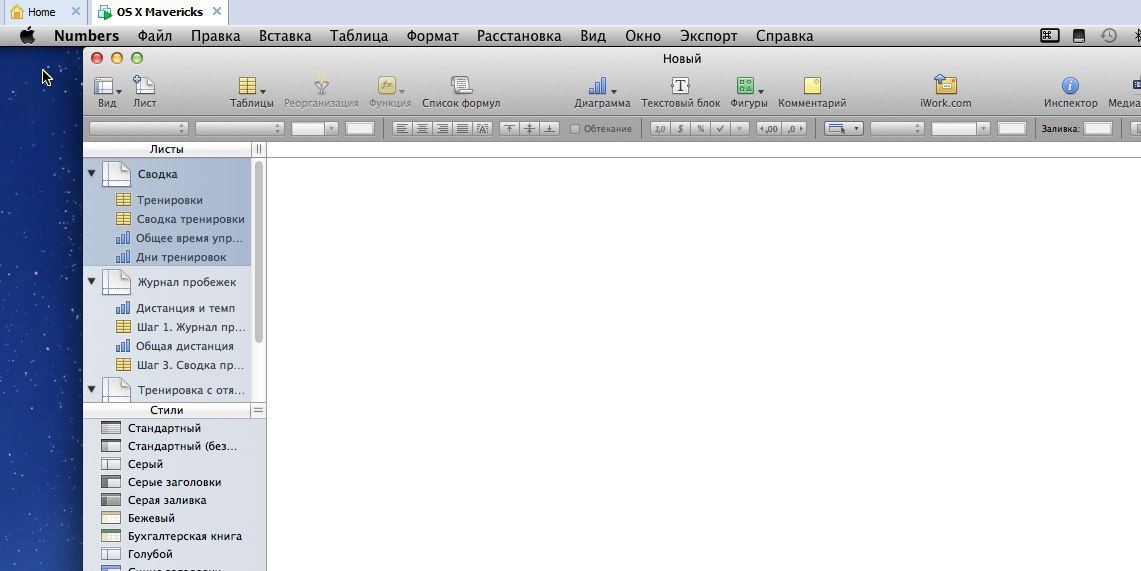Image resolution: width=1141 pixels, height=571 pixels.
Task: Open the font style dropdown
Action: 239,129
